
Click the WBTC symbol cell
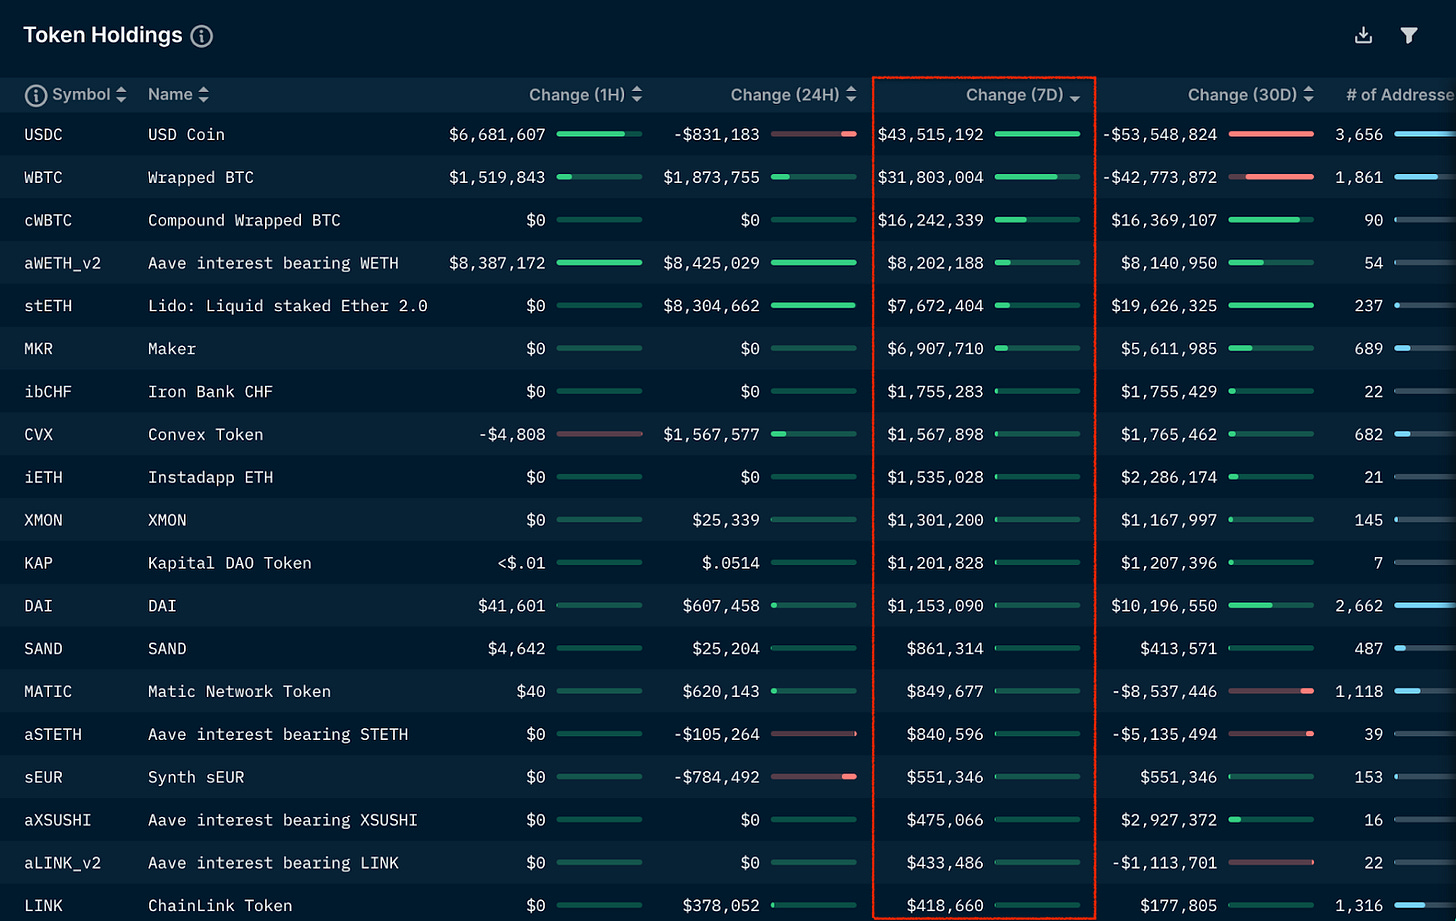(x=43, y=177)
